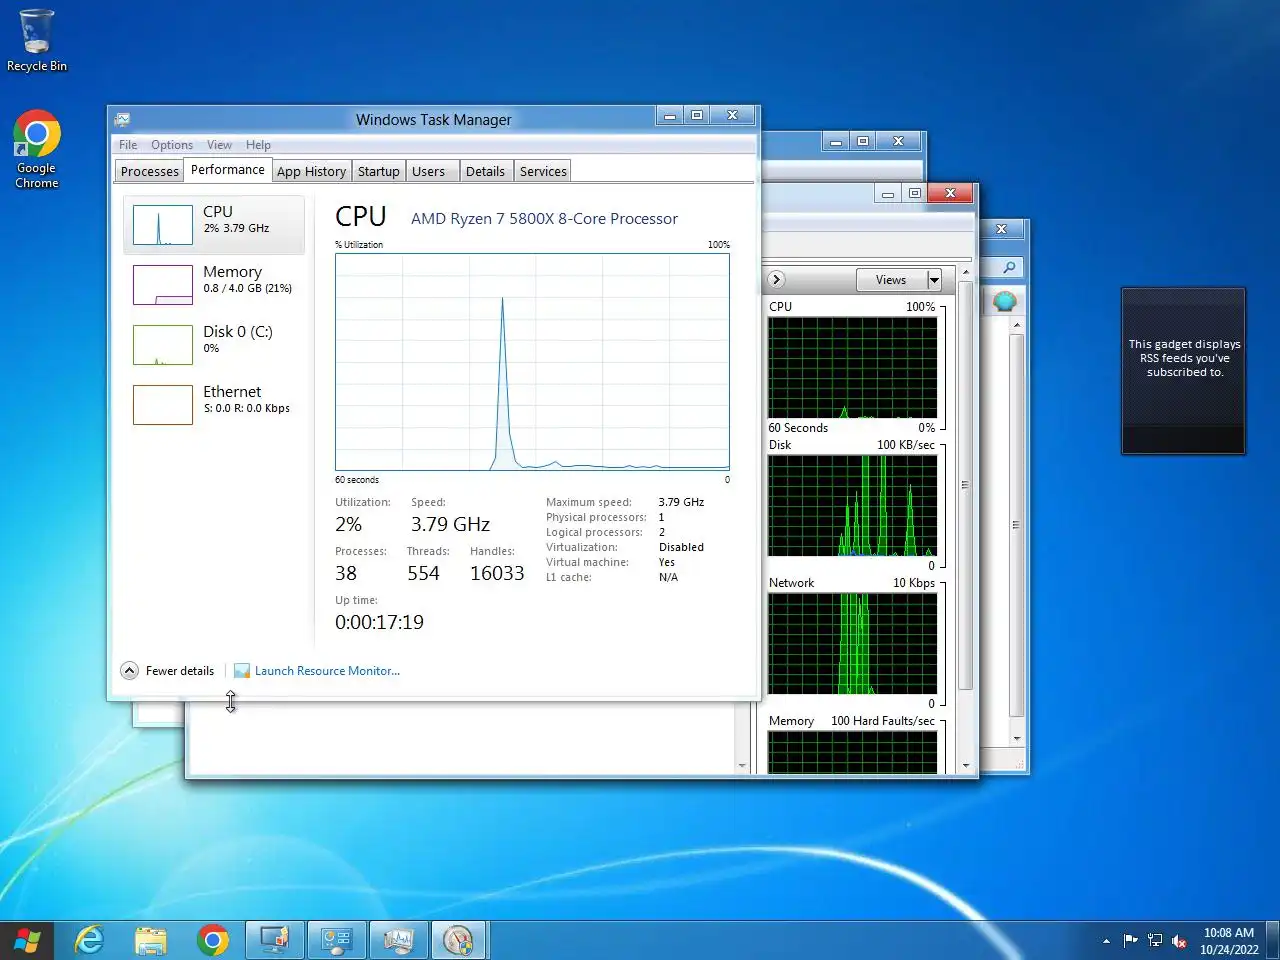Switch to the Services tab
The height and width of the screenshot is (960, 1280).
(543, 171)
